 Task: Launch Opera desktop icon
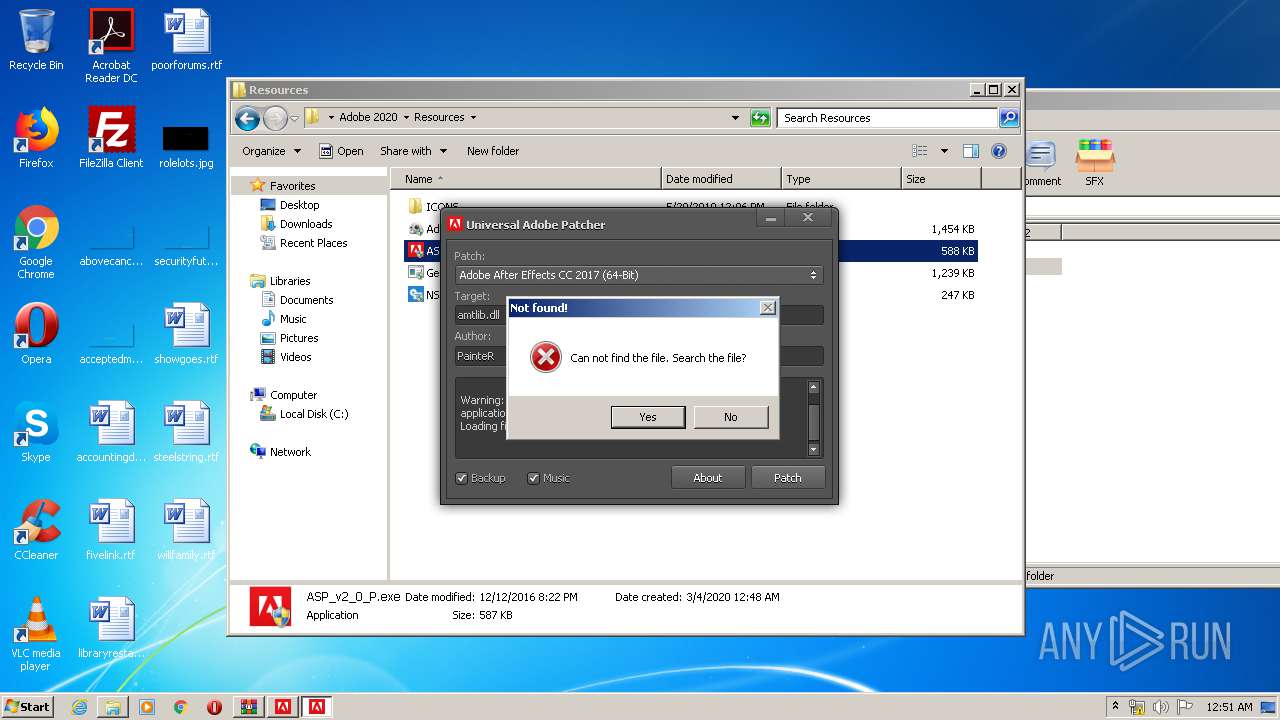[36, 334]
